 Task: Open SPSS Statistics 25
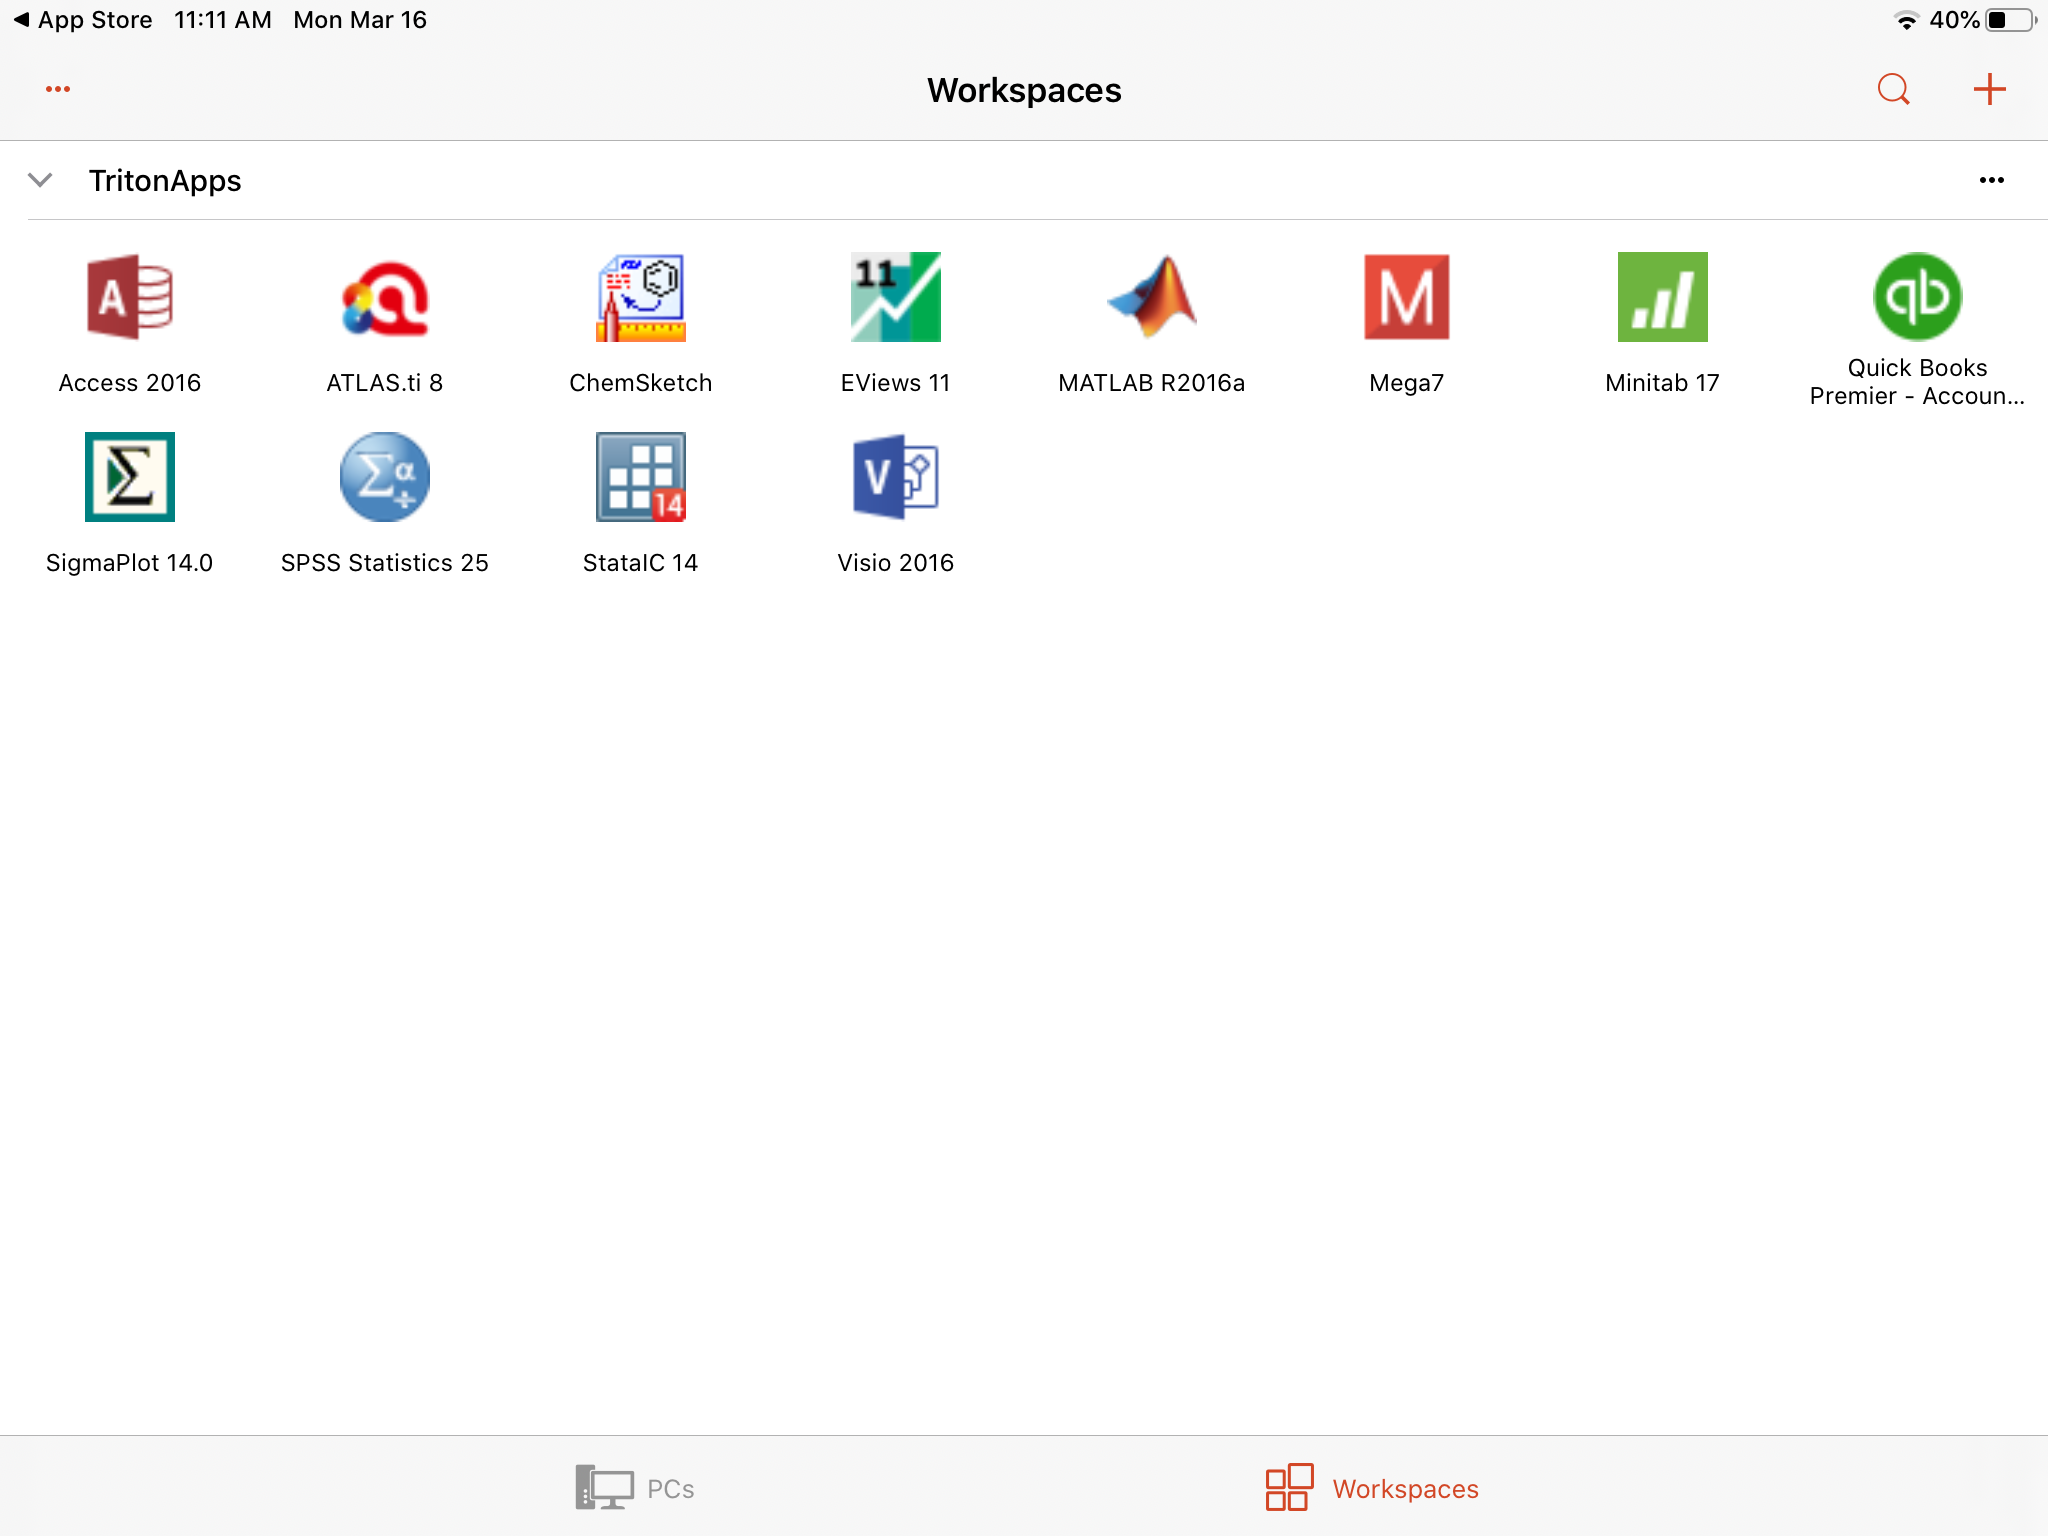pyautogui.click(x=385, y=478)
